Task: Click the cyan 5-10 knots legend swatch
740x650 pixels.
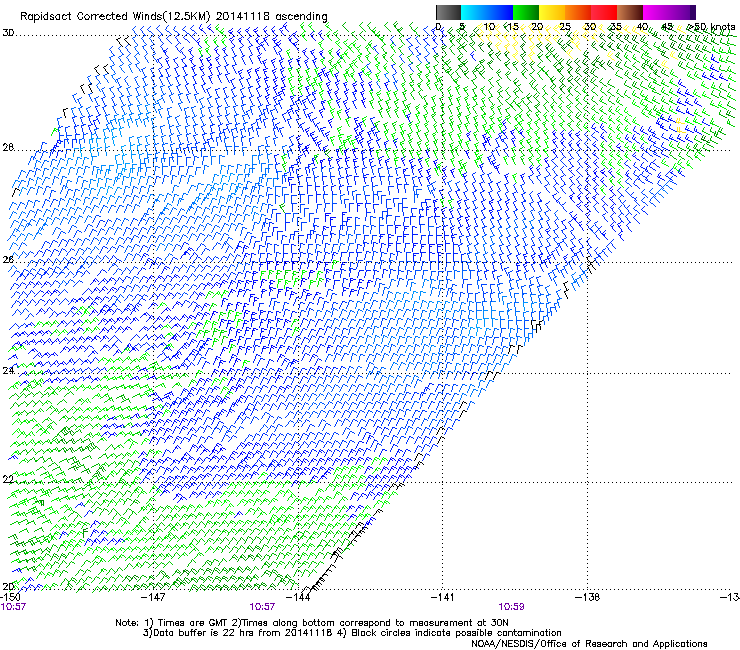Action: coord(474,12)
